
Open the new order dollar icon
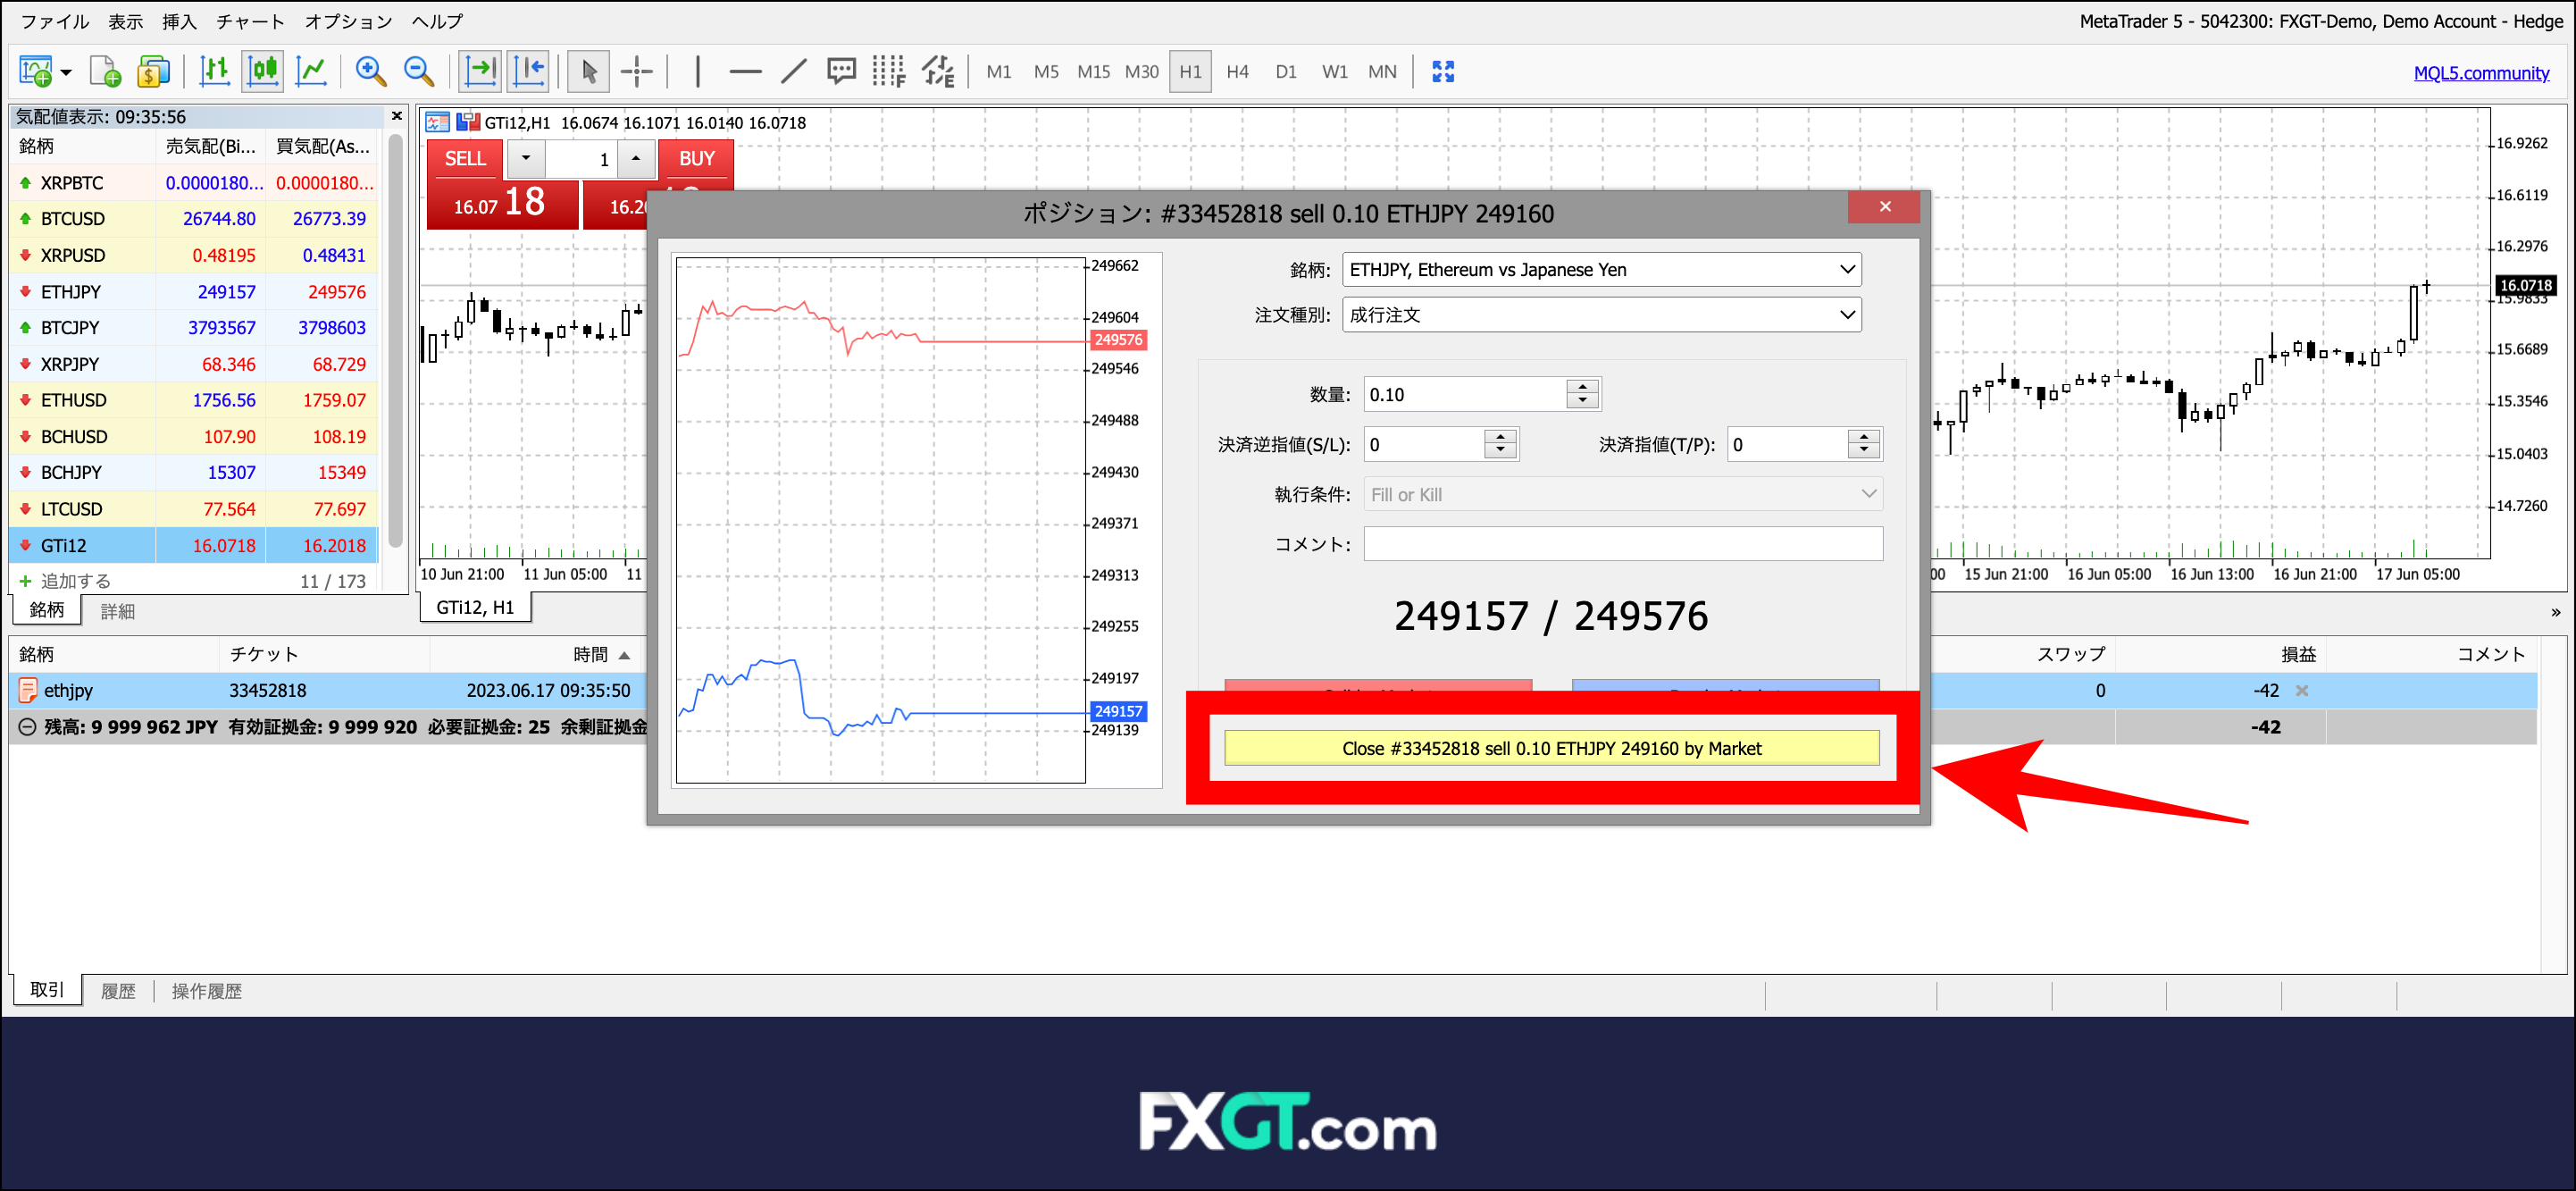153,71
